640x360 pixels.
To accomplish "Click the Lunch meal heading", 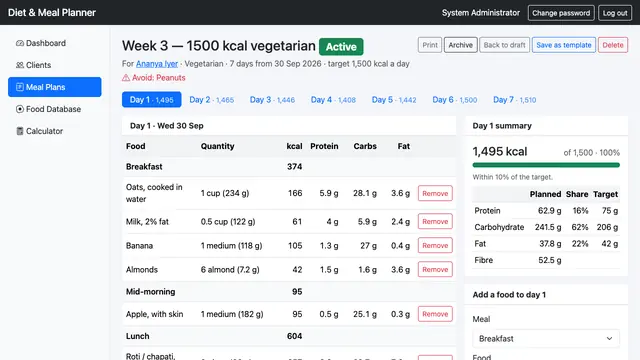I will coord(138,336).
